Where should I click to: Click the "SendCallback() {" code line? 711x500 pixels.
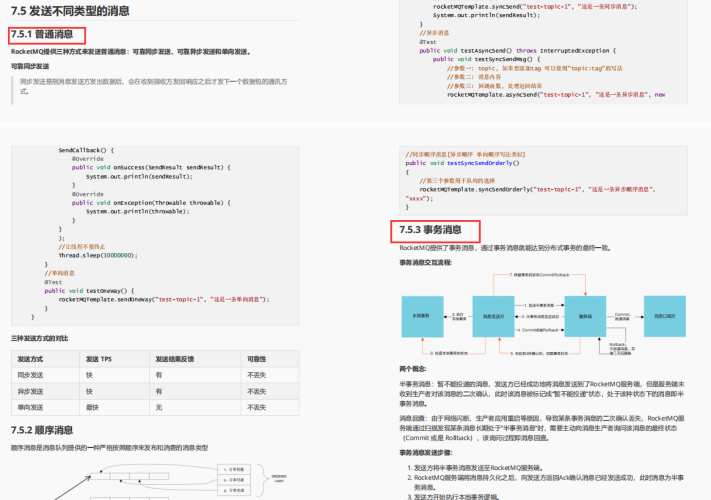[86, 150]
